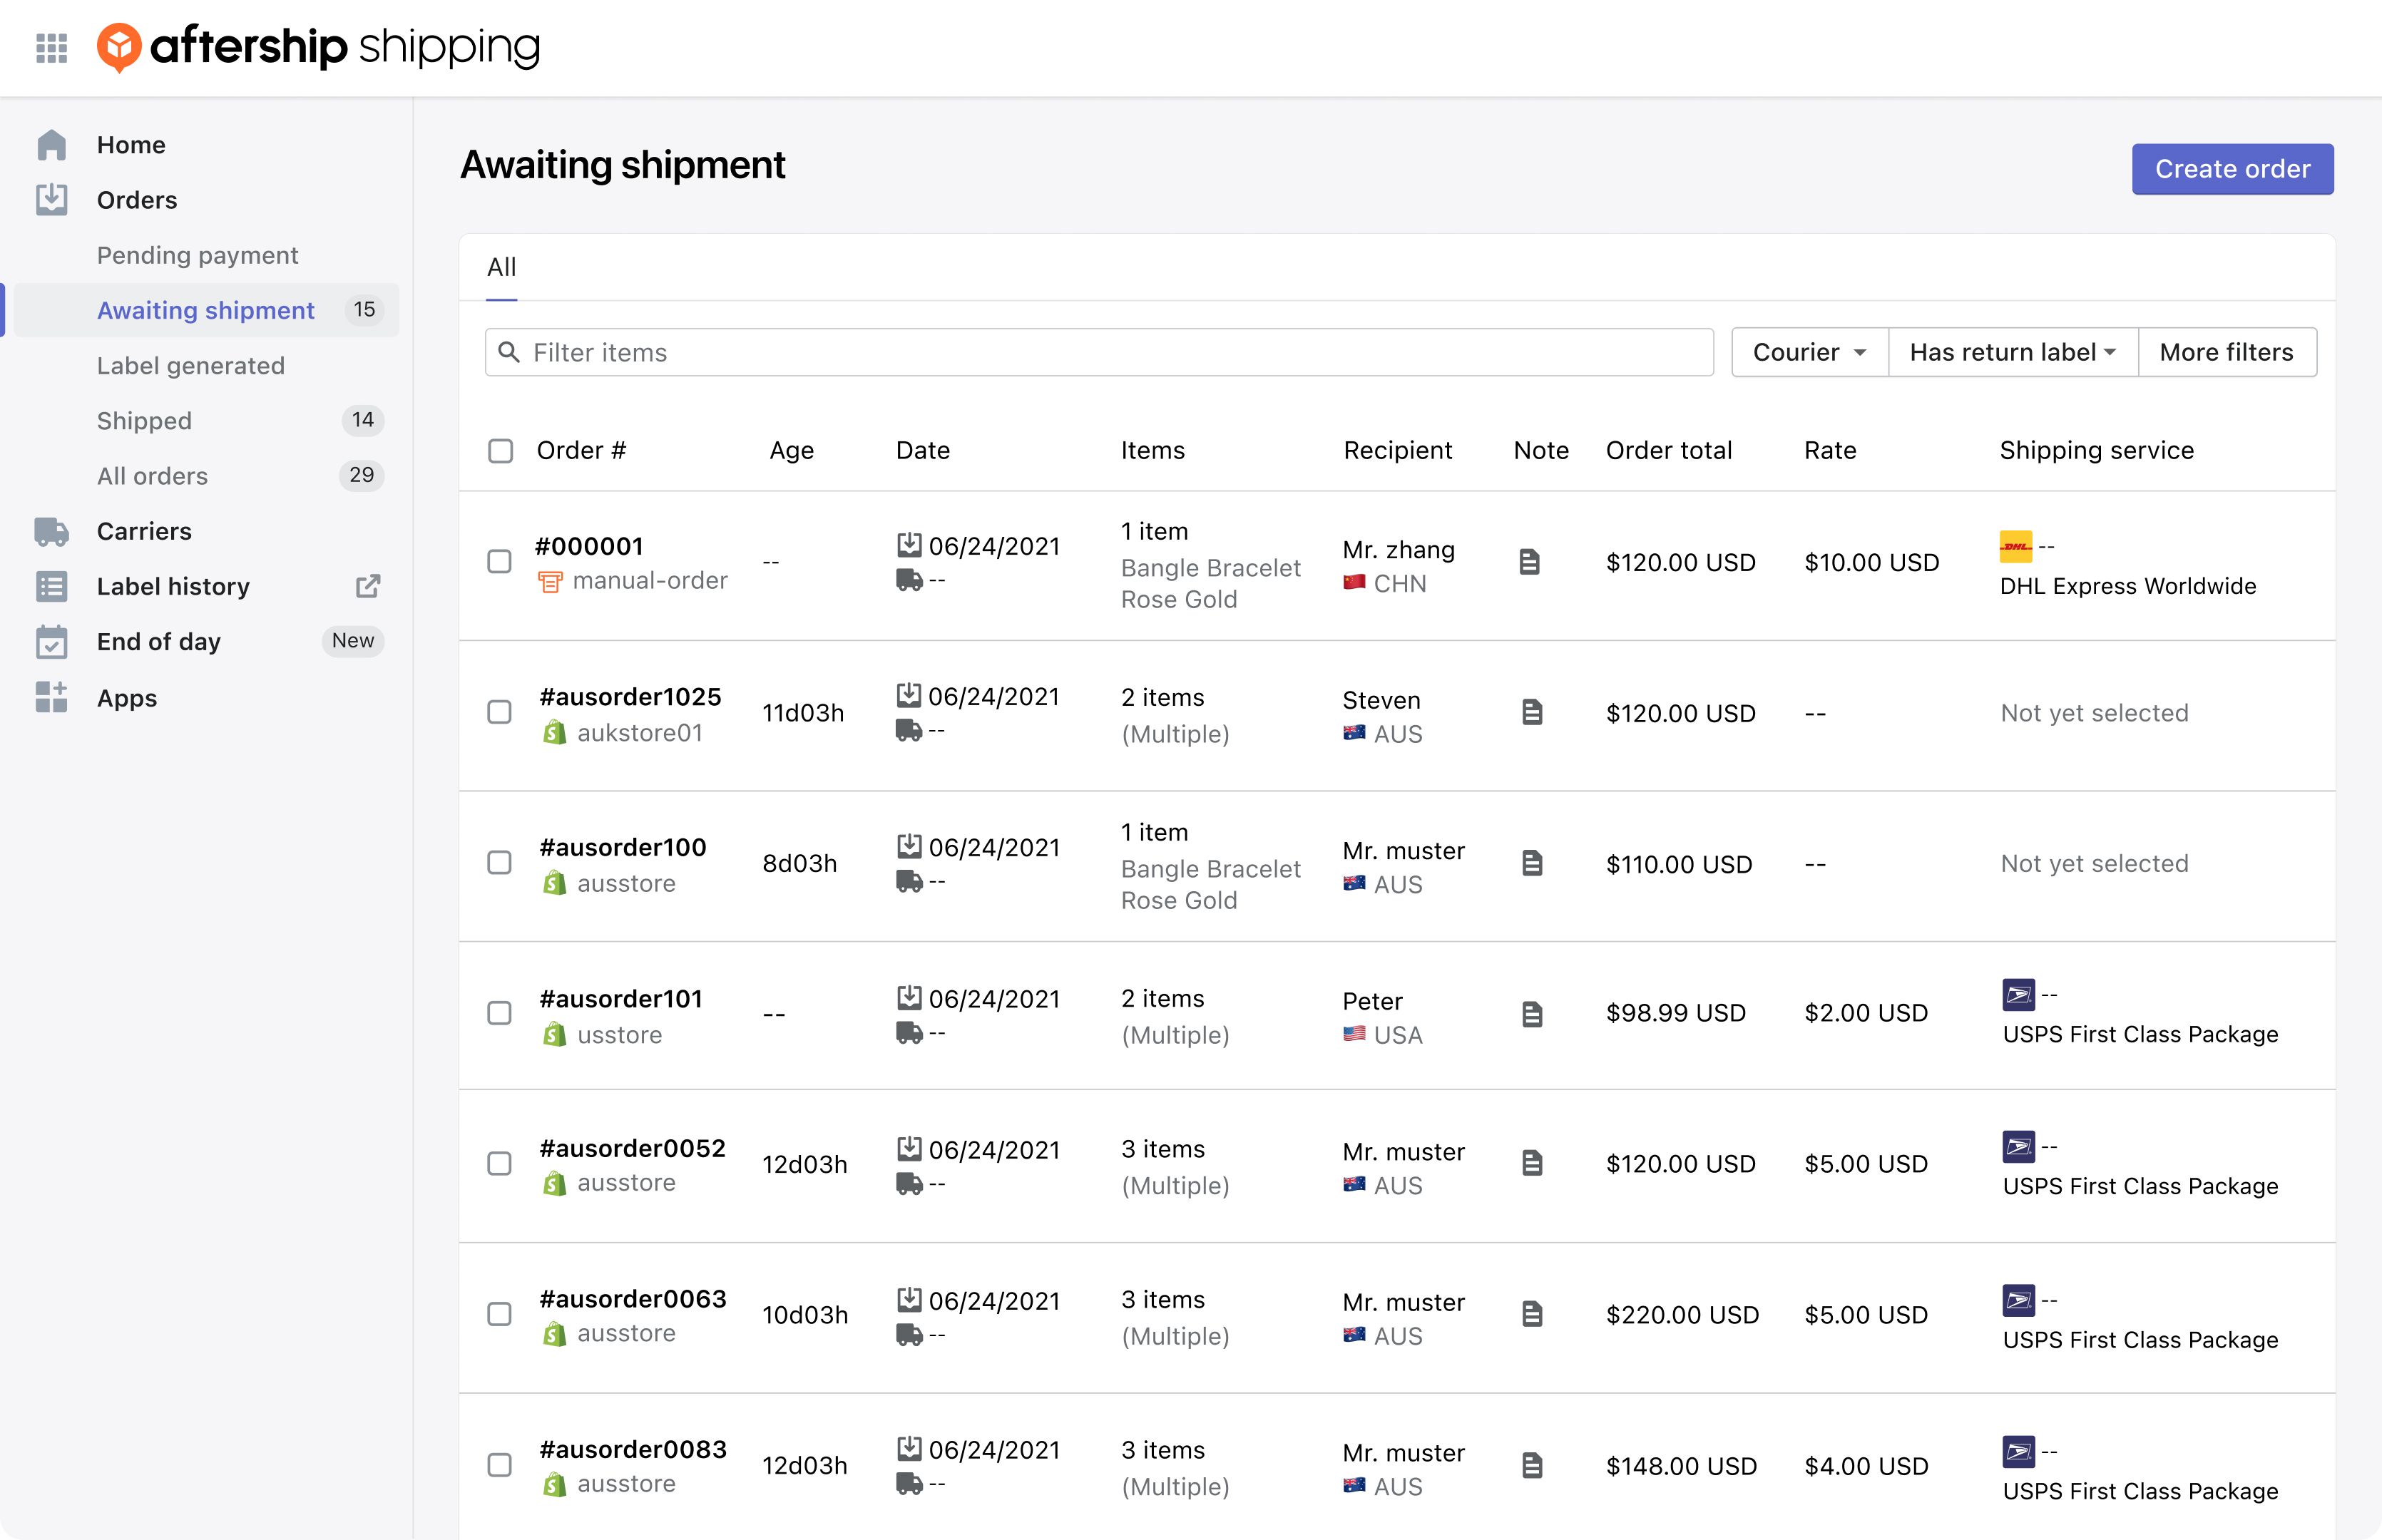Check the box for #ausorder100

[x=499, y=862]
